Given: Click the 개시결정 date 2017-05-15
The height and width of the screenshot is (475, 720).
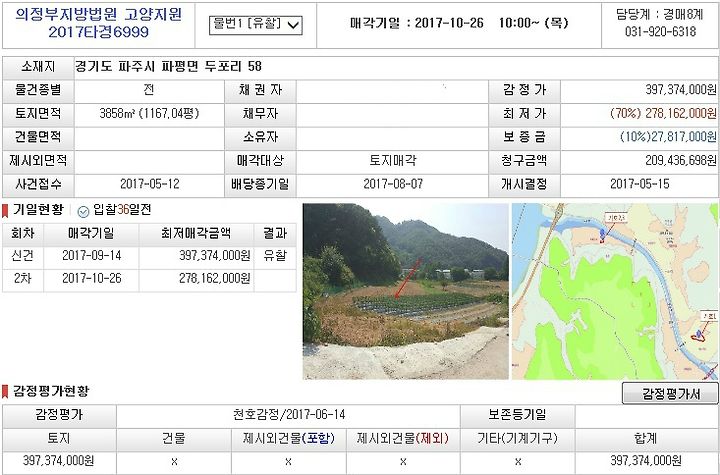Looking at the screenshot, I should tap(640, 184).
